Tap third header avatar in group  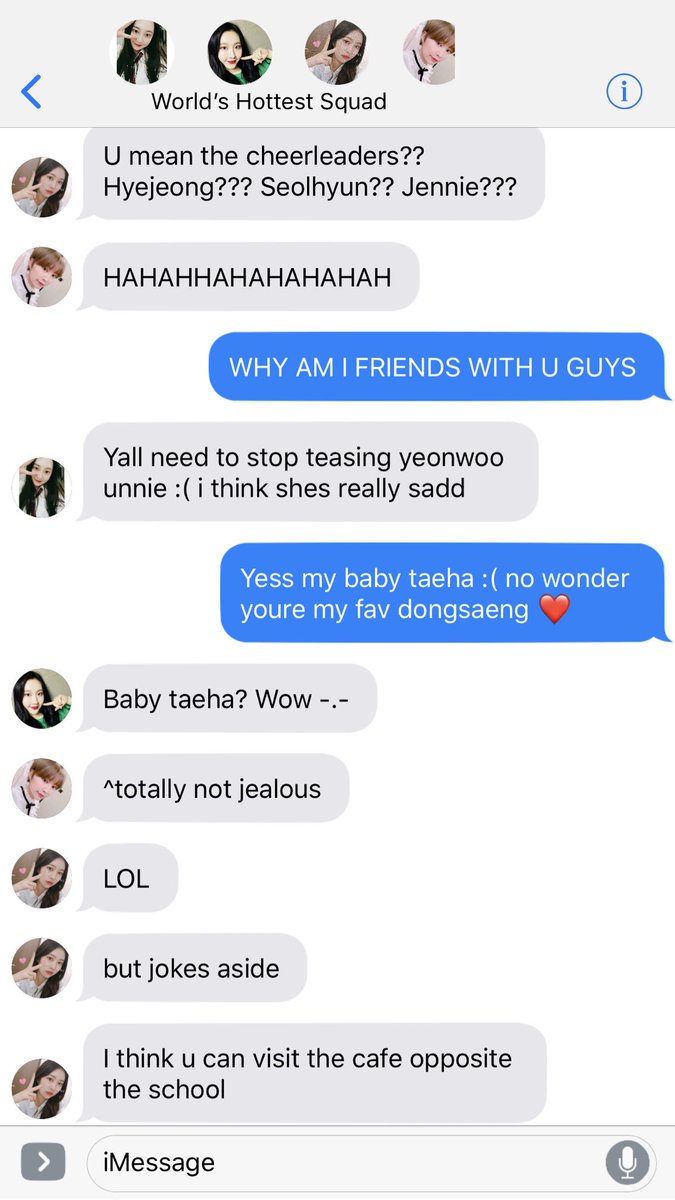point(337,52)
